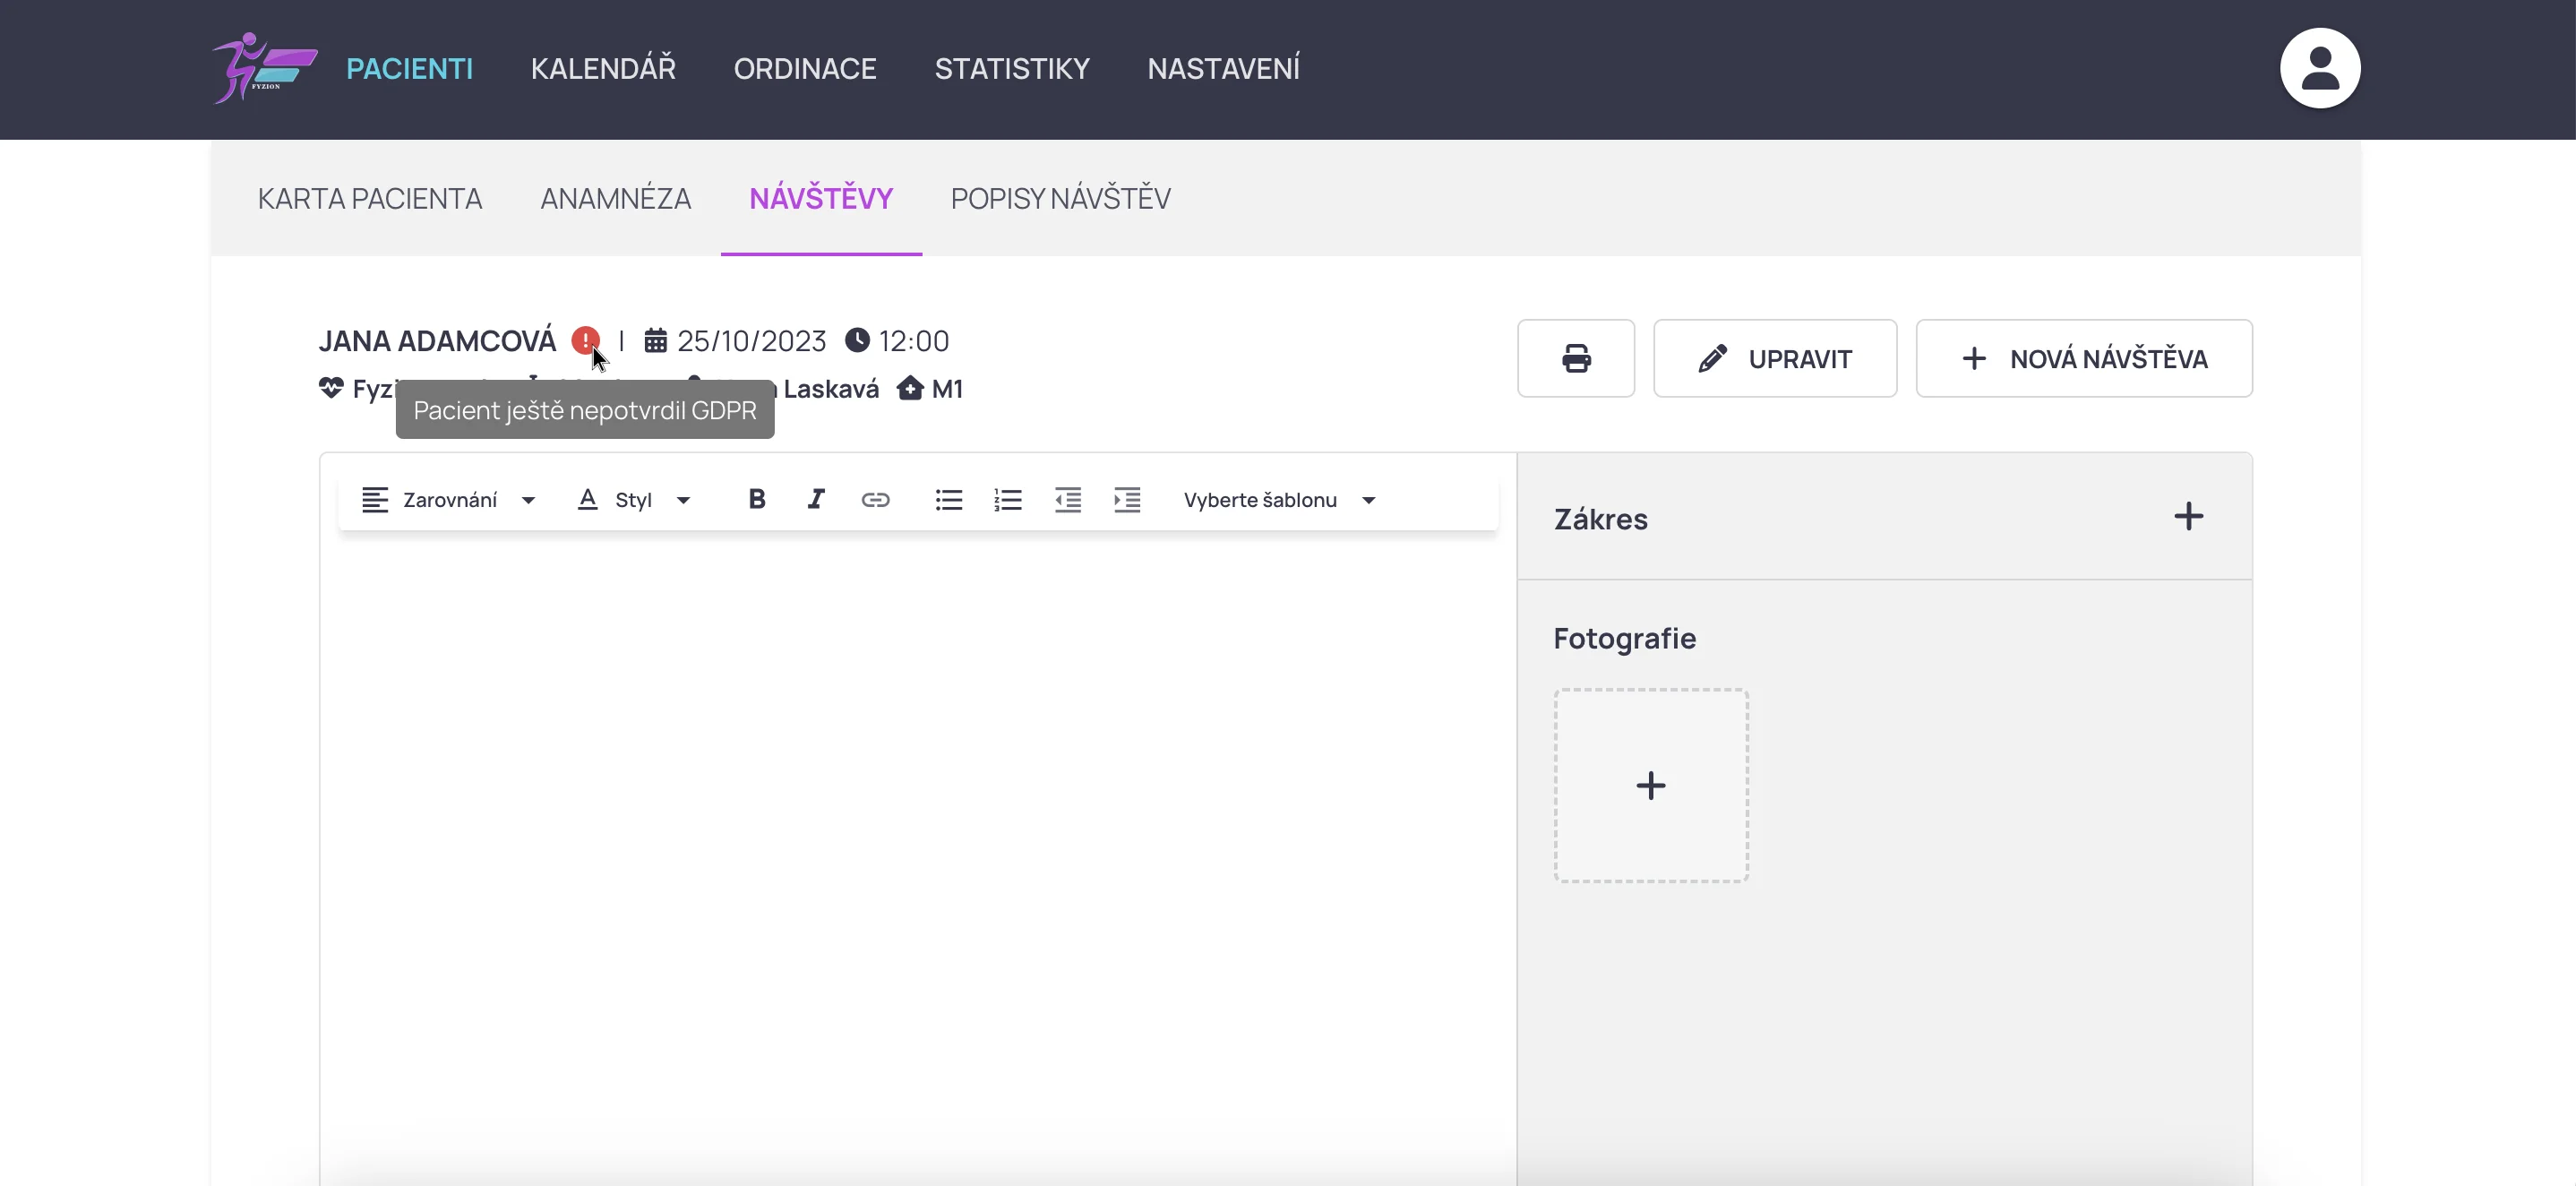Open the Zarovnání alignment dropdown
Screen dimensions: 2576x1186
449,499
